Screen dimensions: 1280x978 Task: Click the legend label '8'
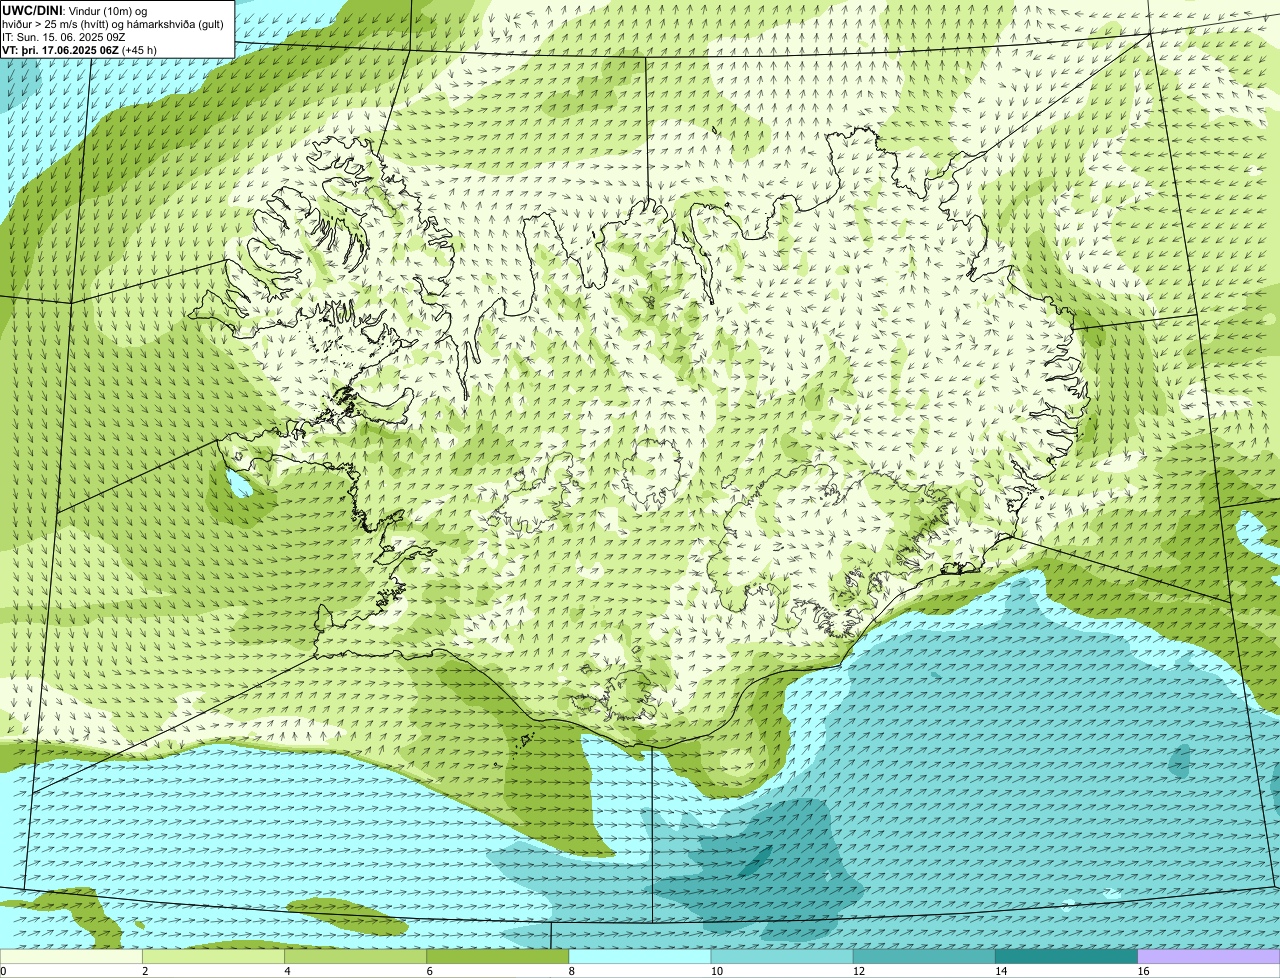572,971
